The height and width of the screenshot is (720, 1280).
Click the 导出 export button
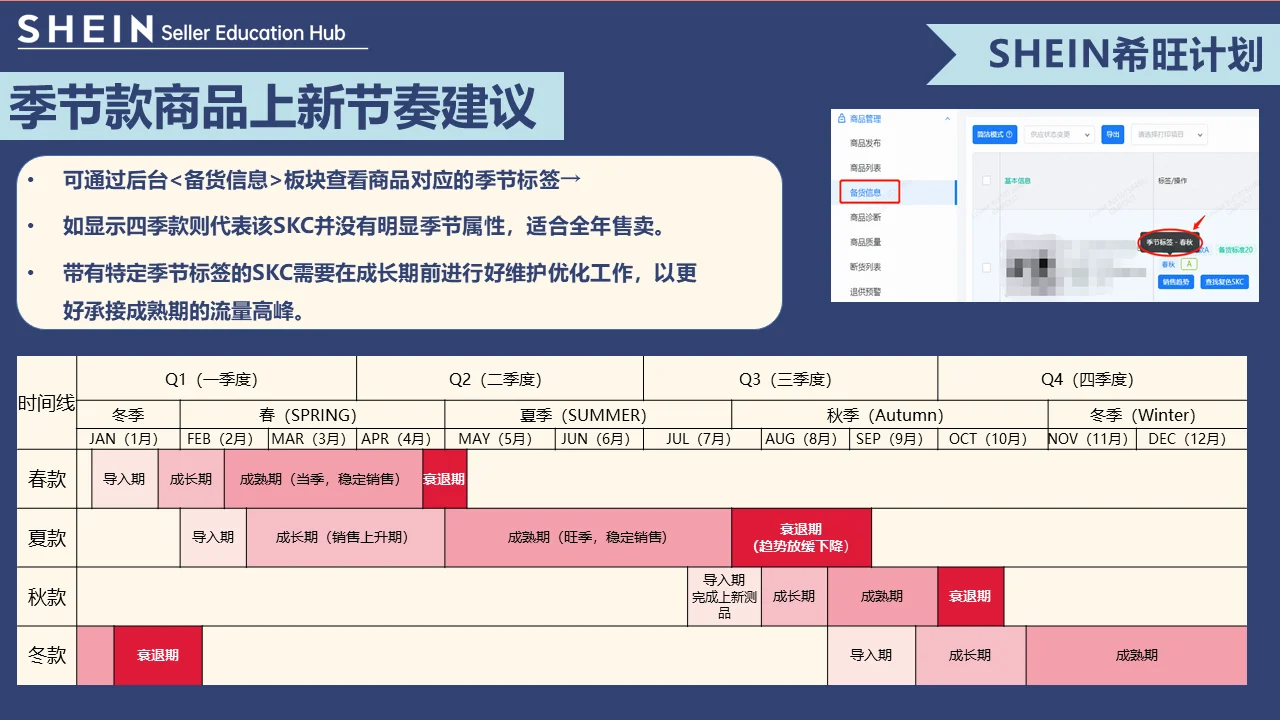[x=1113, y=135]
